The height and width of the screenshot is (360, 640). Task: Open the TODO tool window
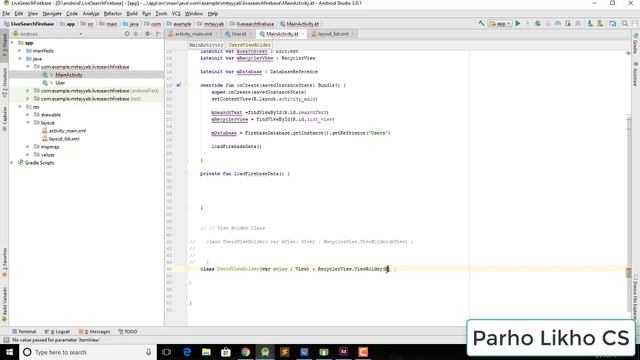[128, 331]
